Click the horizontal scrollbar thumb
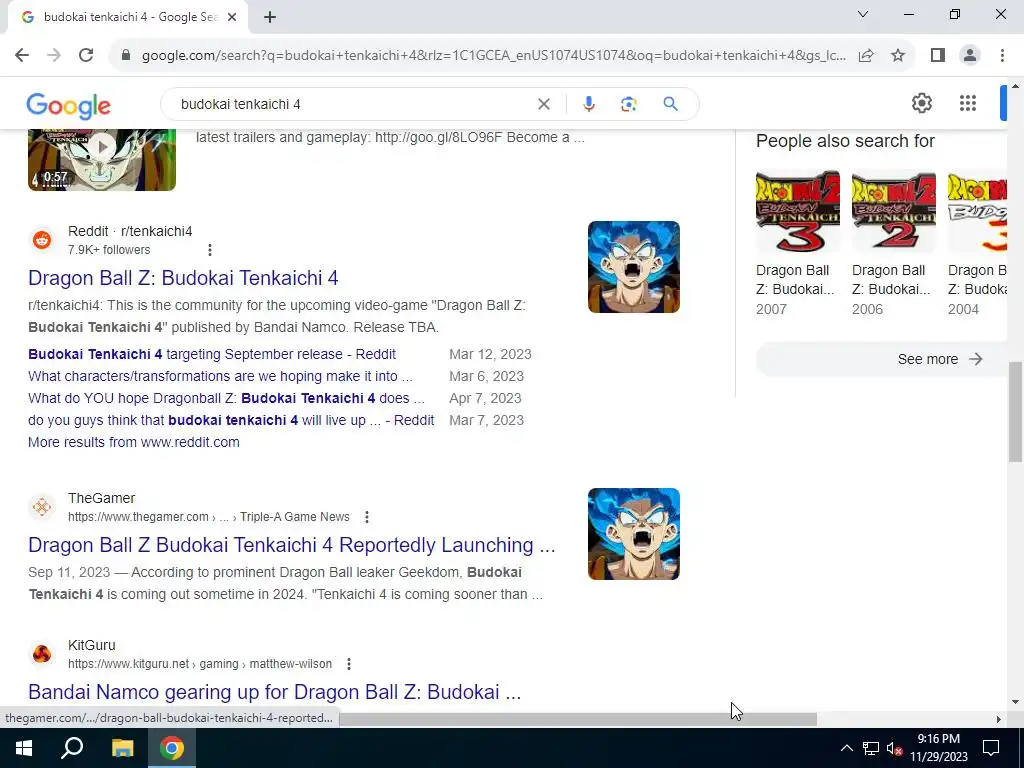Viewport: 1024px width, 768px height. point(578,719)
